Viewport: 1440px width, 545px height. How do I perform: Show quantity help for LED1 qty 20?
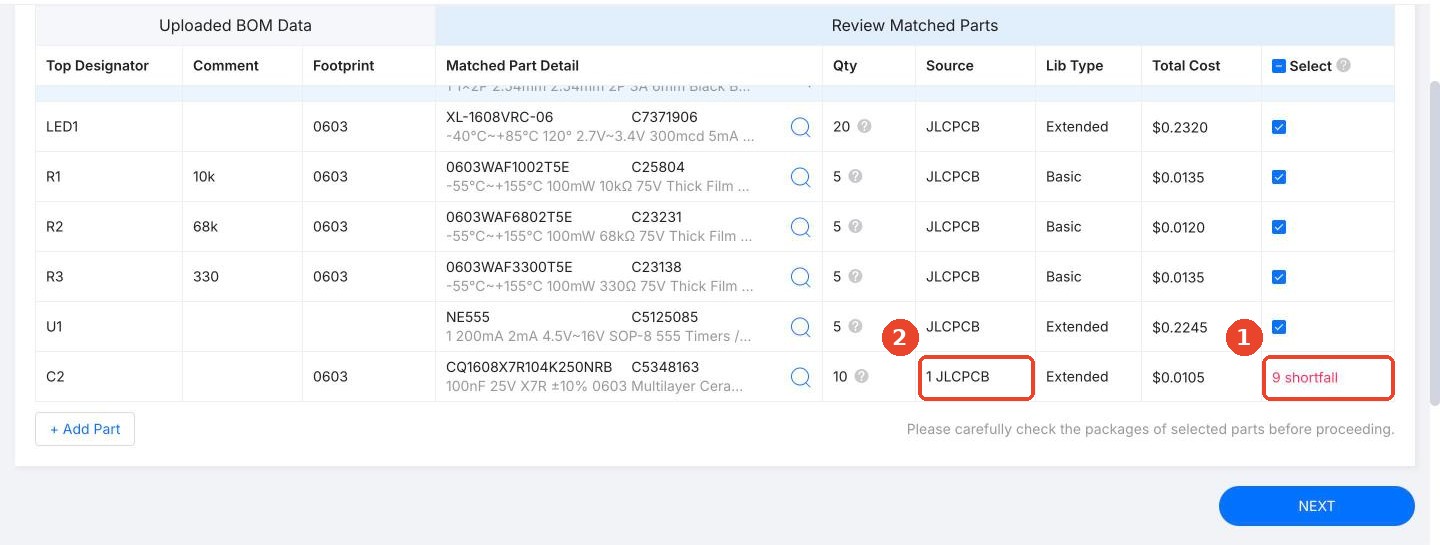point(864,127)
